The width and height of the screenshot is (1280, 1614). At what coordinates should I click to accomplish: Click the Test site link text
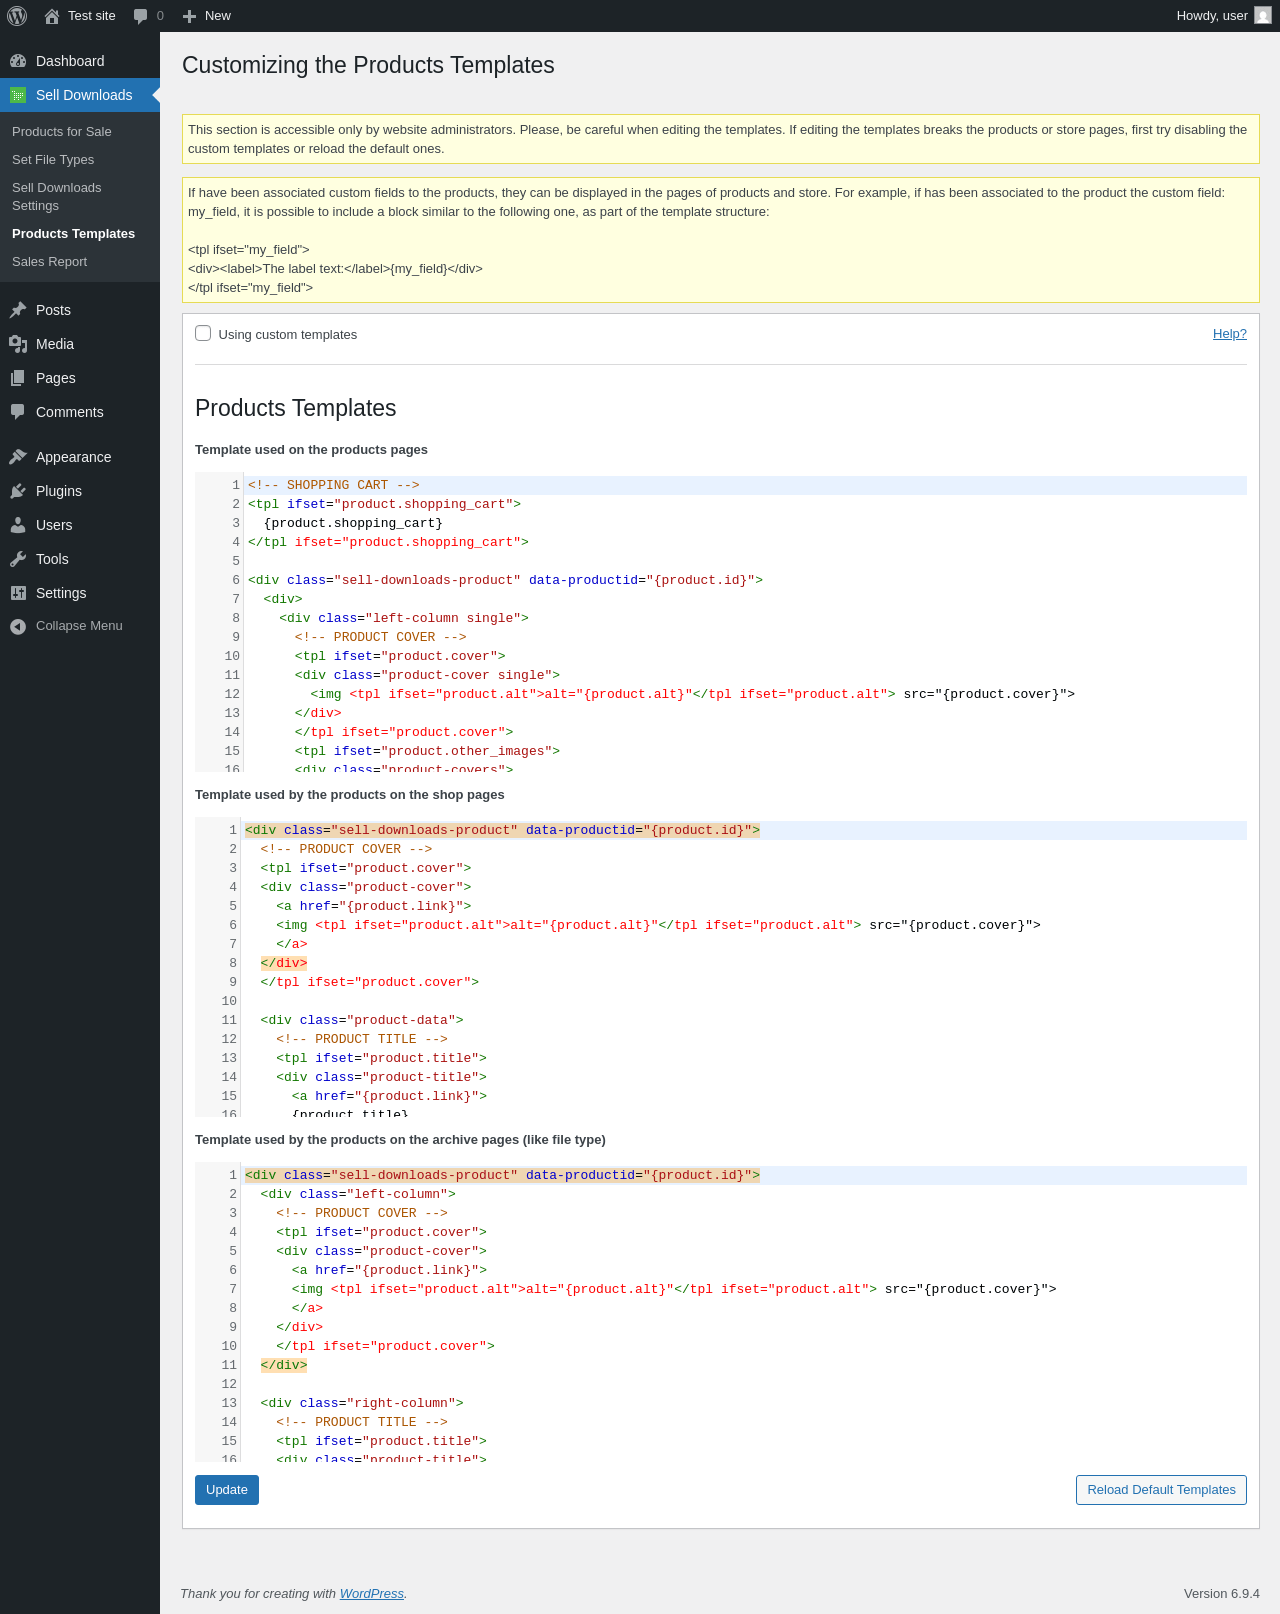point(92,16)
